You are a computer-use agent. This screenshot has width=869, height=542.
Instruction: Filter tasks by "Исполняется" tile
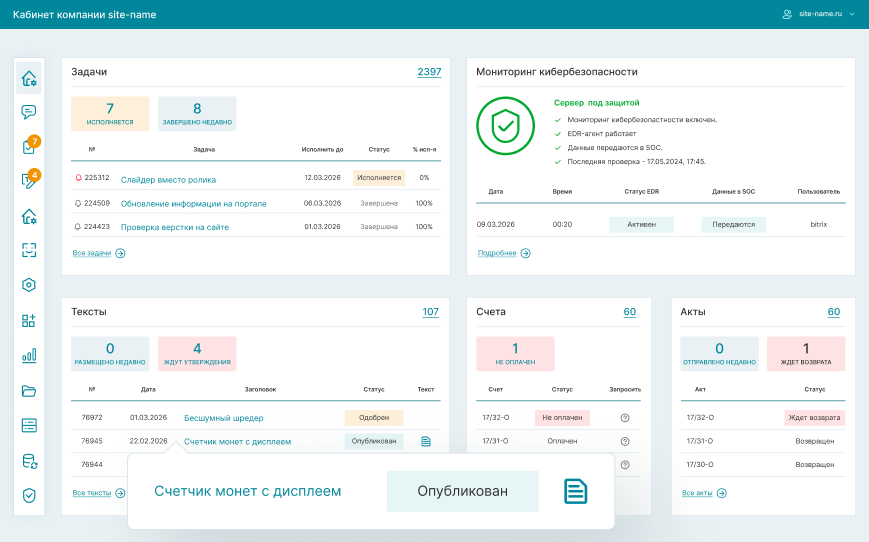[110, 114]
